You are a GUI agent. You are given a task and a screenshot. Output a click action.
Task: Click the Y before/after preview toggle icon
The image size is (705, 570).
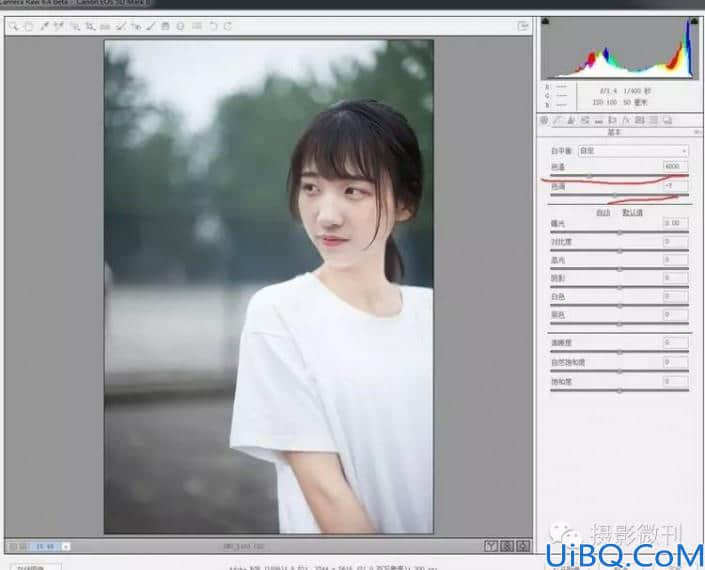tap(491, 546)
